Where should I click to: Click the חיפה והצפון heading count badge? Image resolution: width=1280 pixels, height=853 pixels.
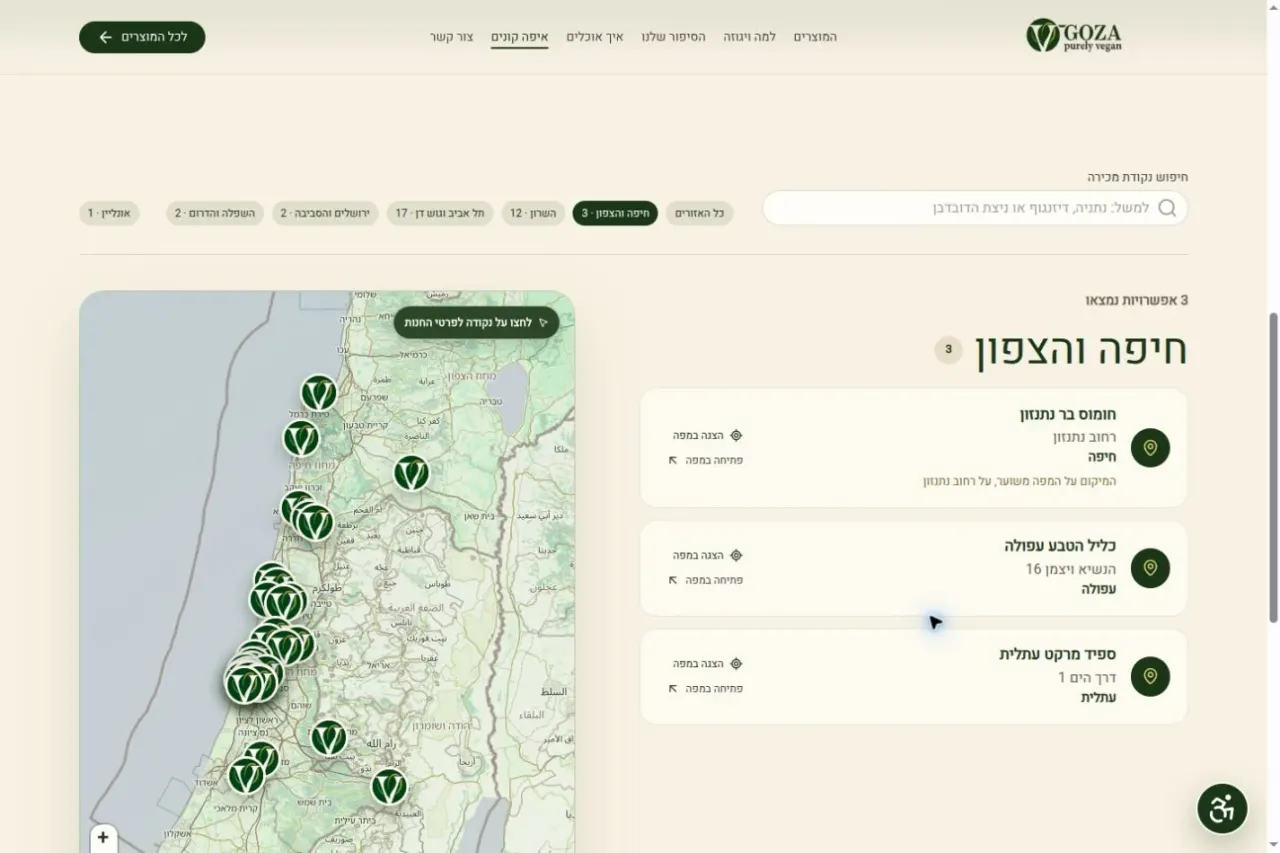point(948,350)
